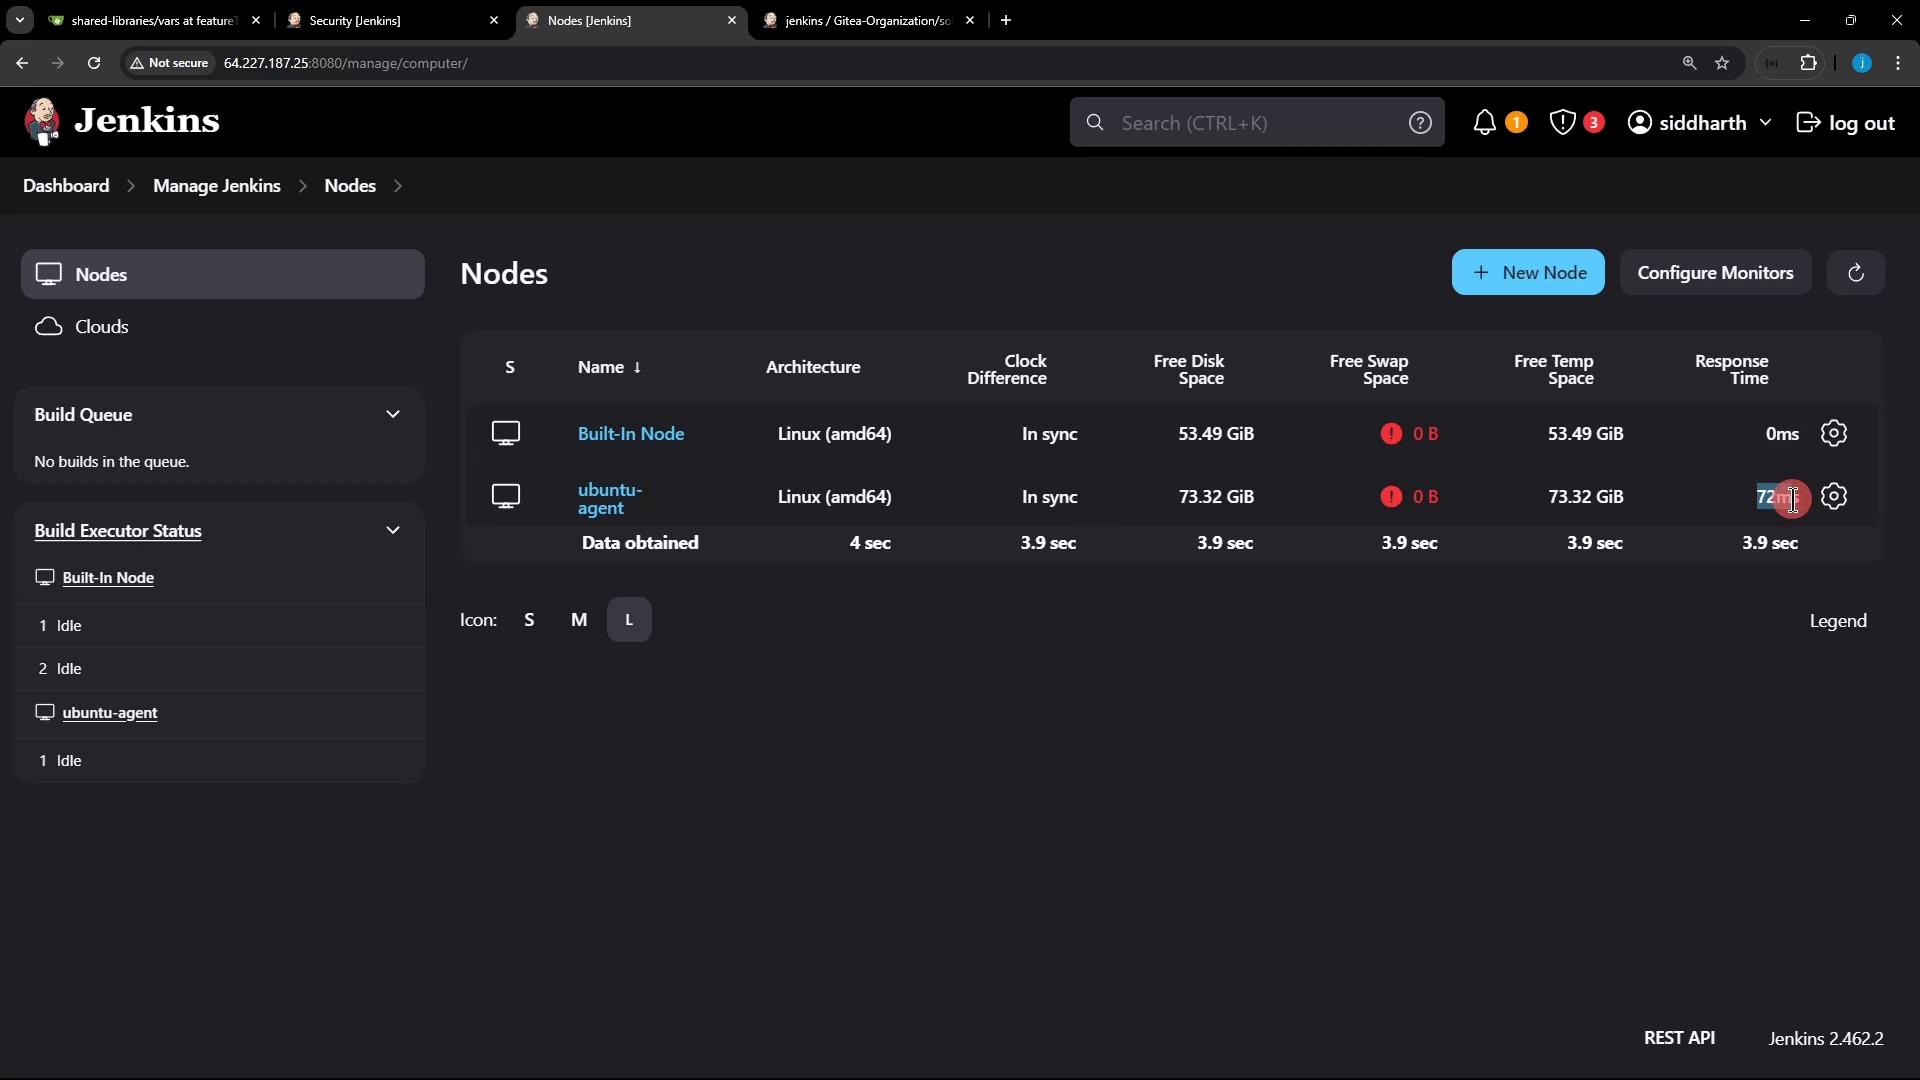Screen dimensions: 1920x1080
Task: Go back with browser back arrow
Action: pyautogui.click(x=22, y=63)
